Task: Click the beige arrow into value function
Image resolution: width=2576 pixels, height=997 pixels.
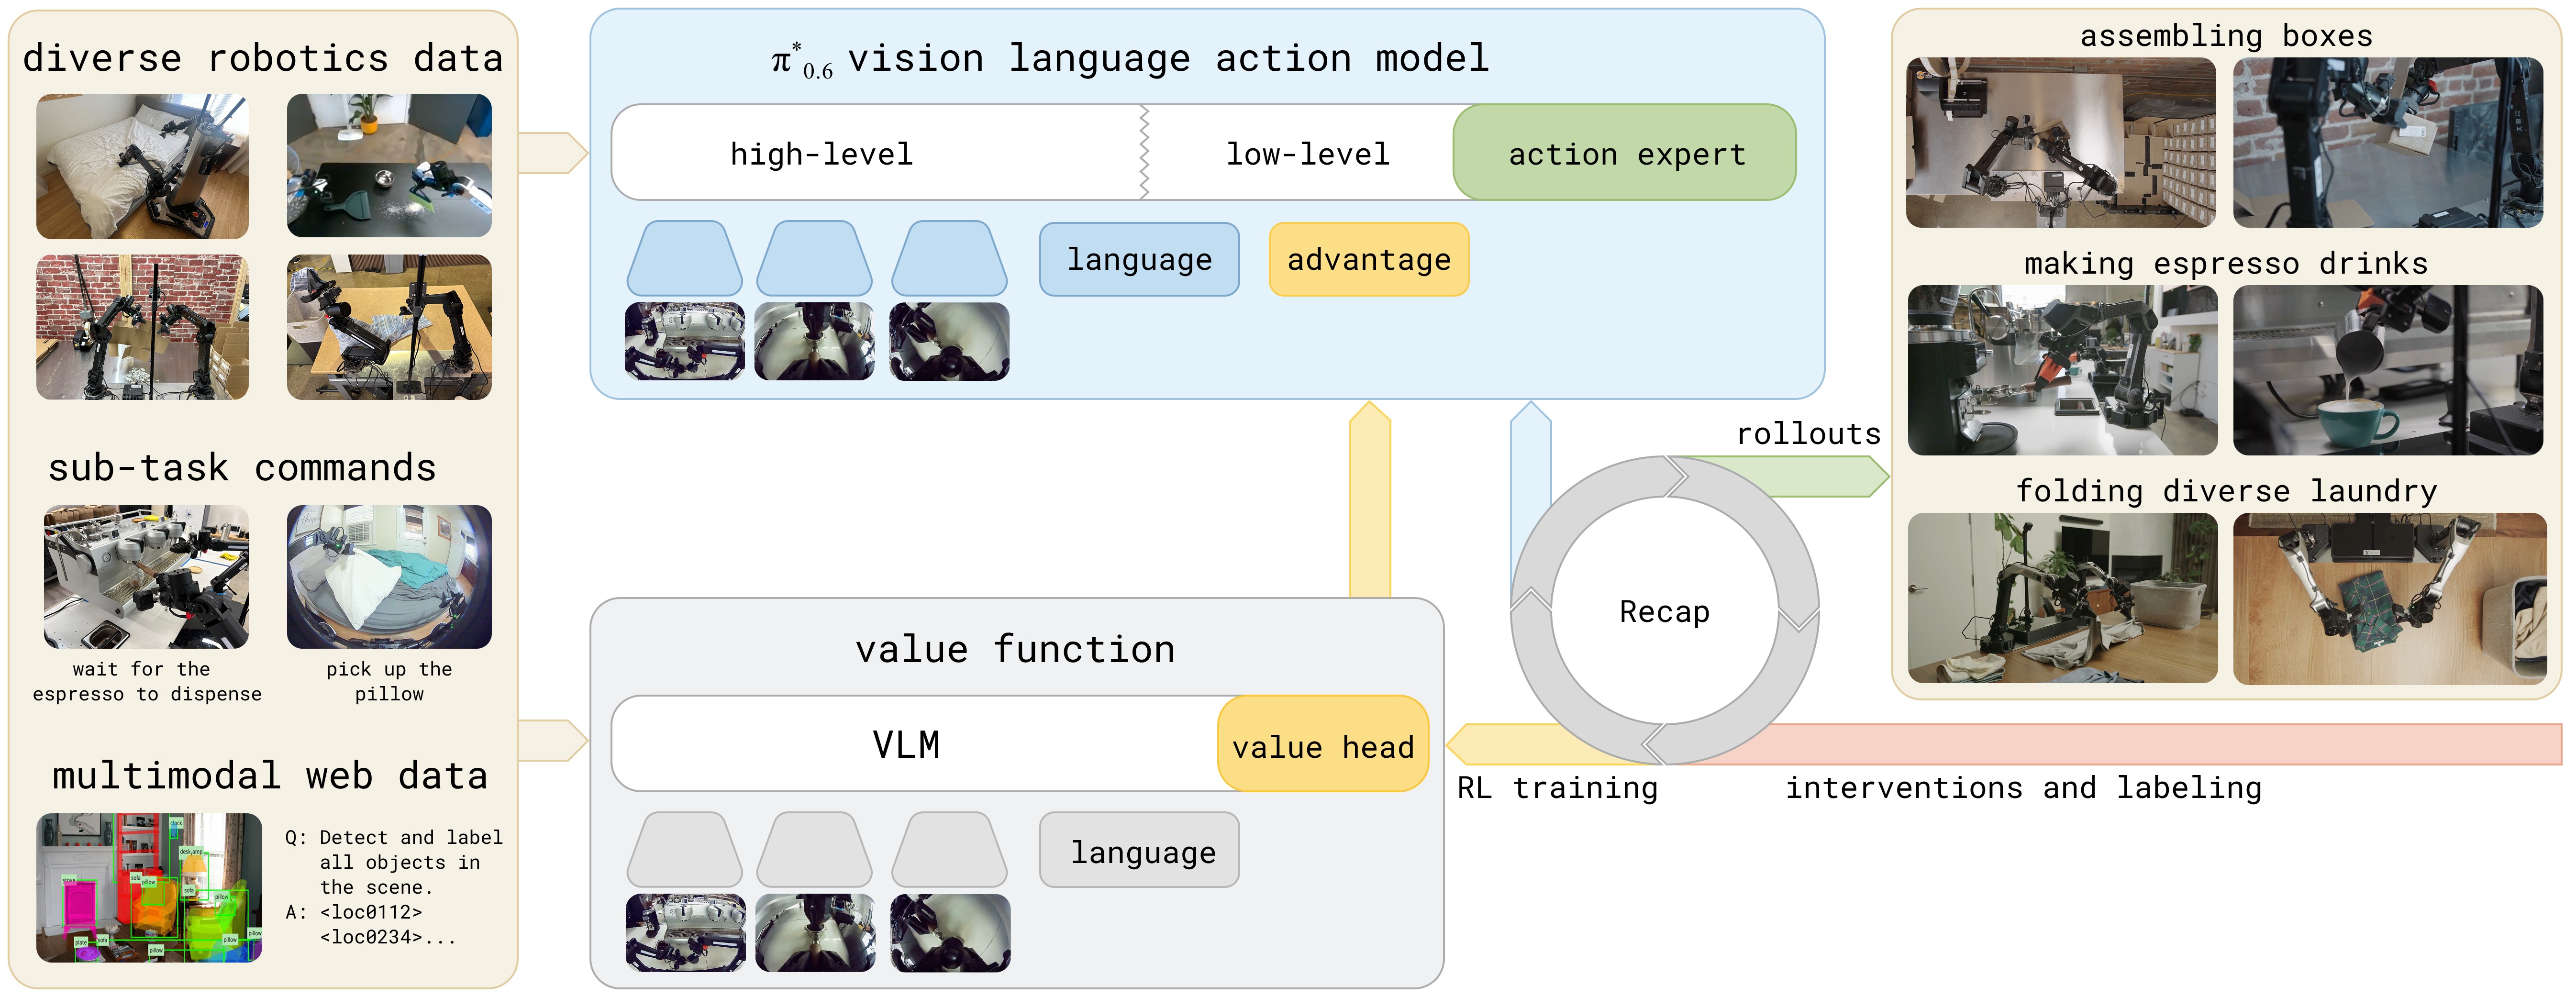Action: pyautogui.click(x=553, y=740)
